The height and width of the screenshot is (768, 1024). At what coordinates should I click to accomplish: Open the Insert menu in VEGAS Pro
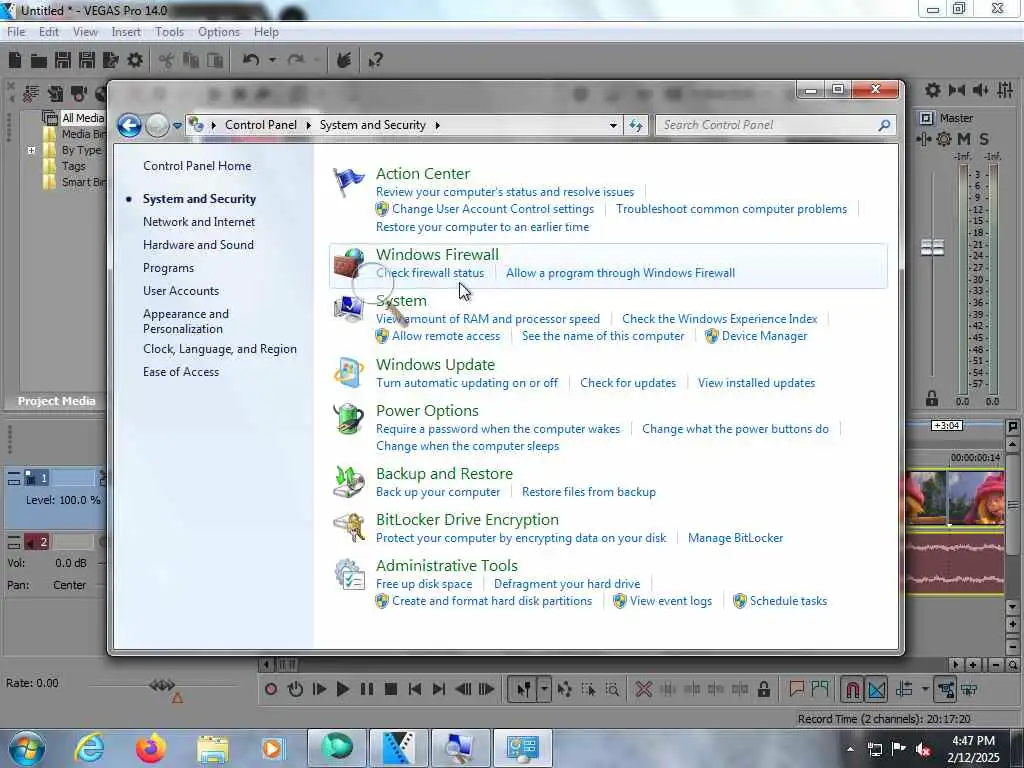pos(126,32)
